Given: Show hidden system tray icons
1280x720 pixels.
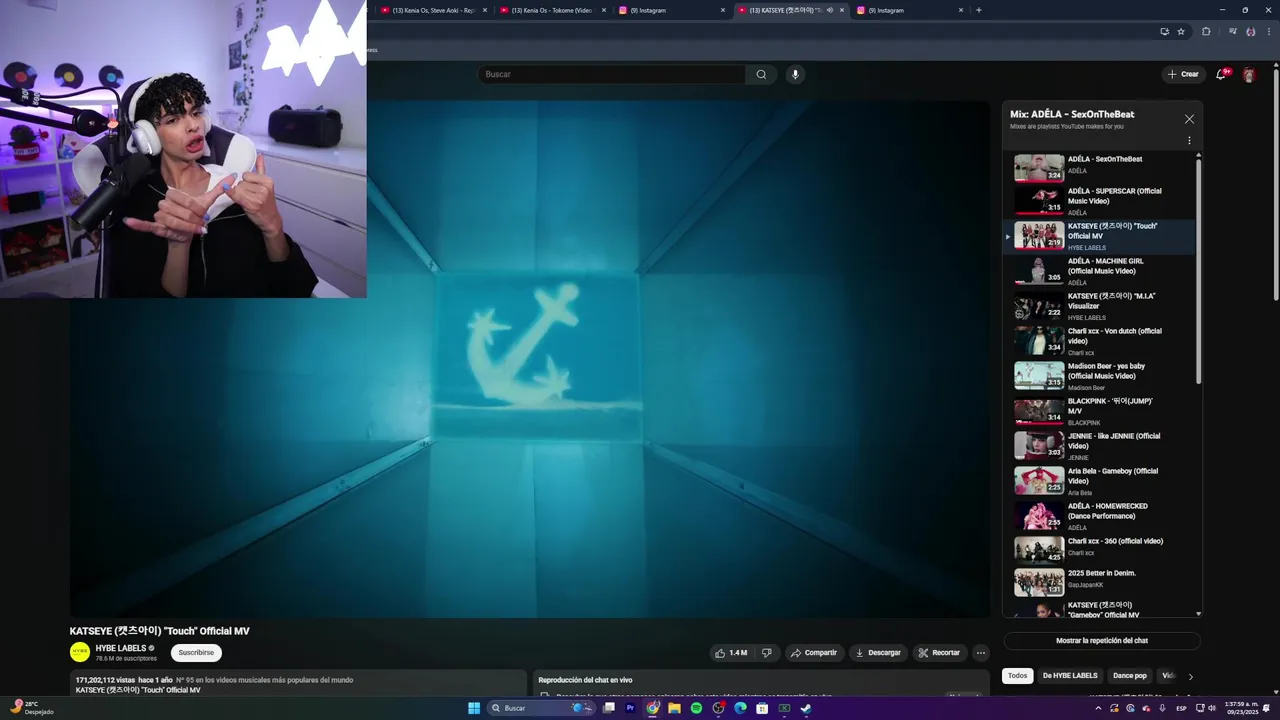Looking at the screenshot, I should 1098,708.
